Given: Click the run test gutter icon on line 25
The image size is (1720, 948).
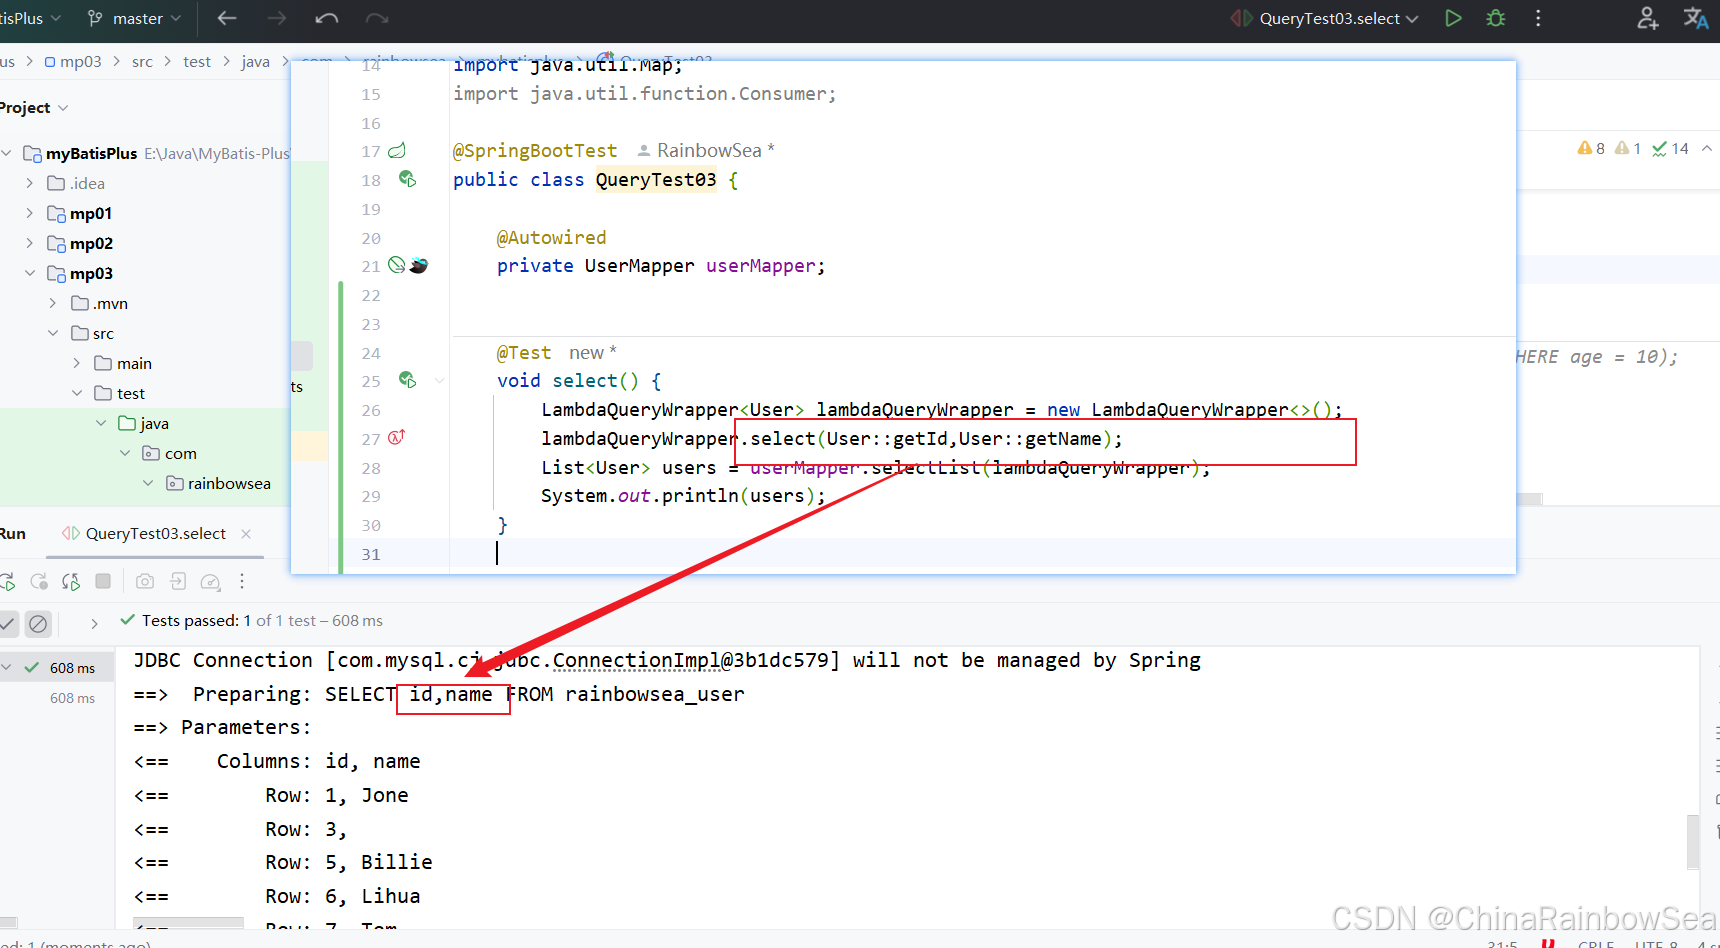Looking at the screenshot, I should point(407,380).
